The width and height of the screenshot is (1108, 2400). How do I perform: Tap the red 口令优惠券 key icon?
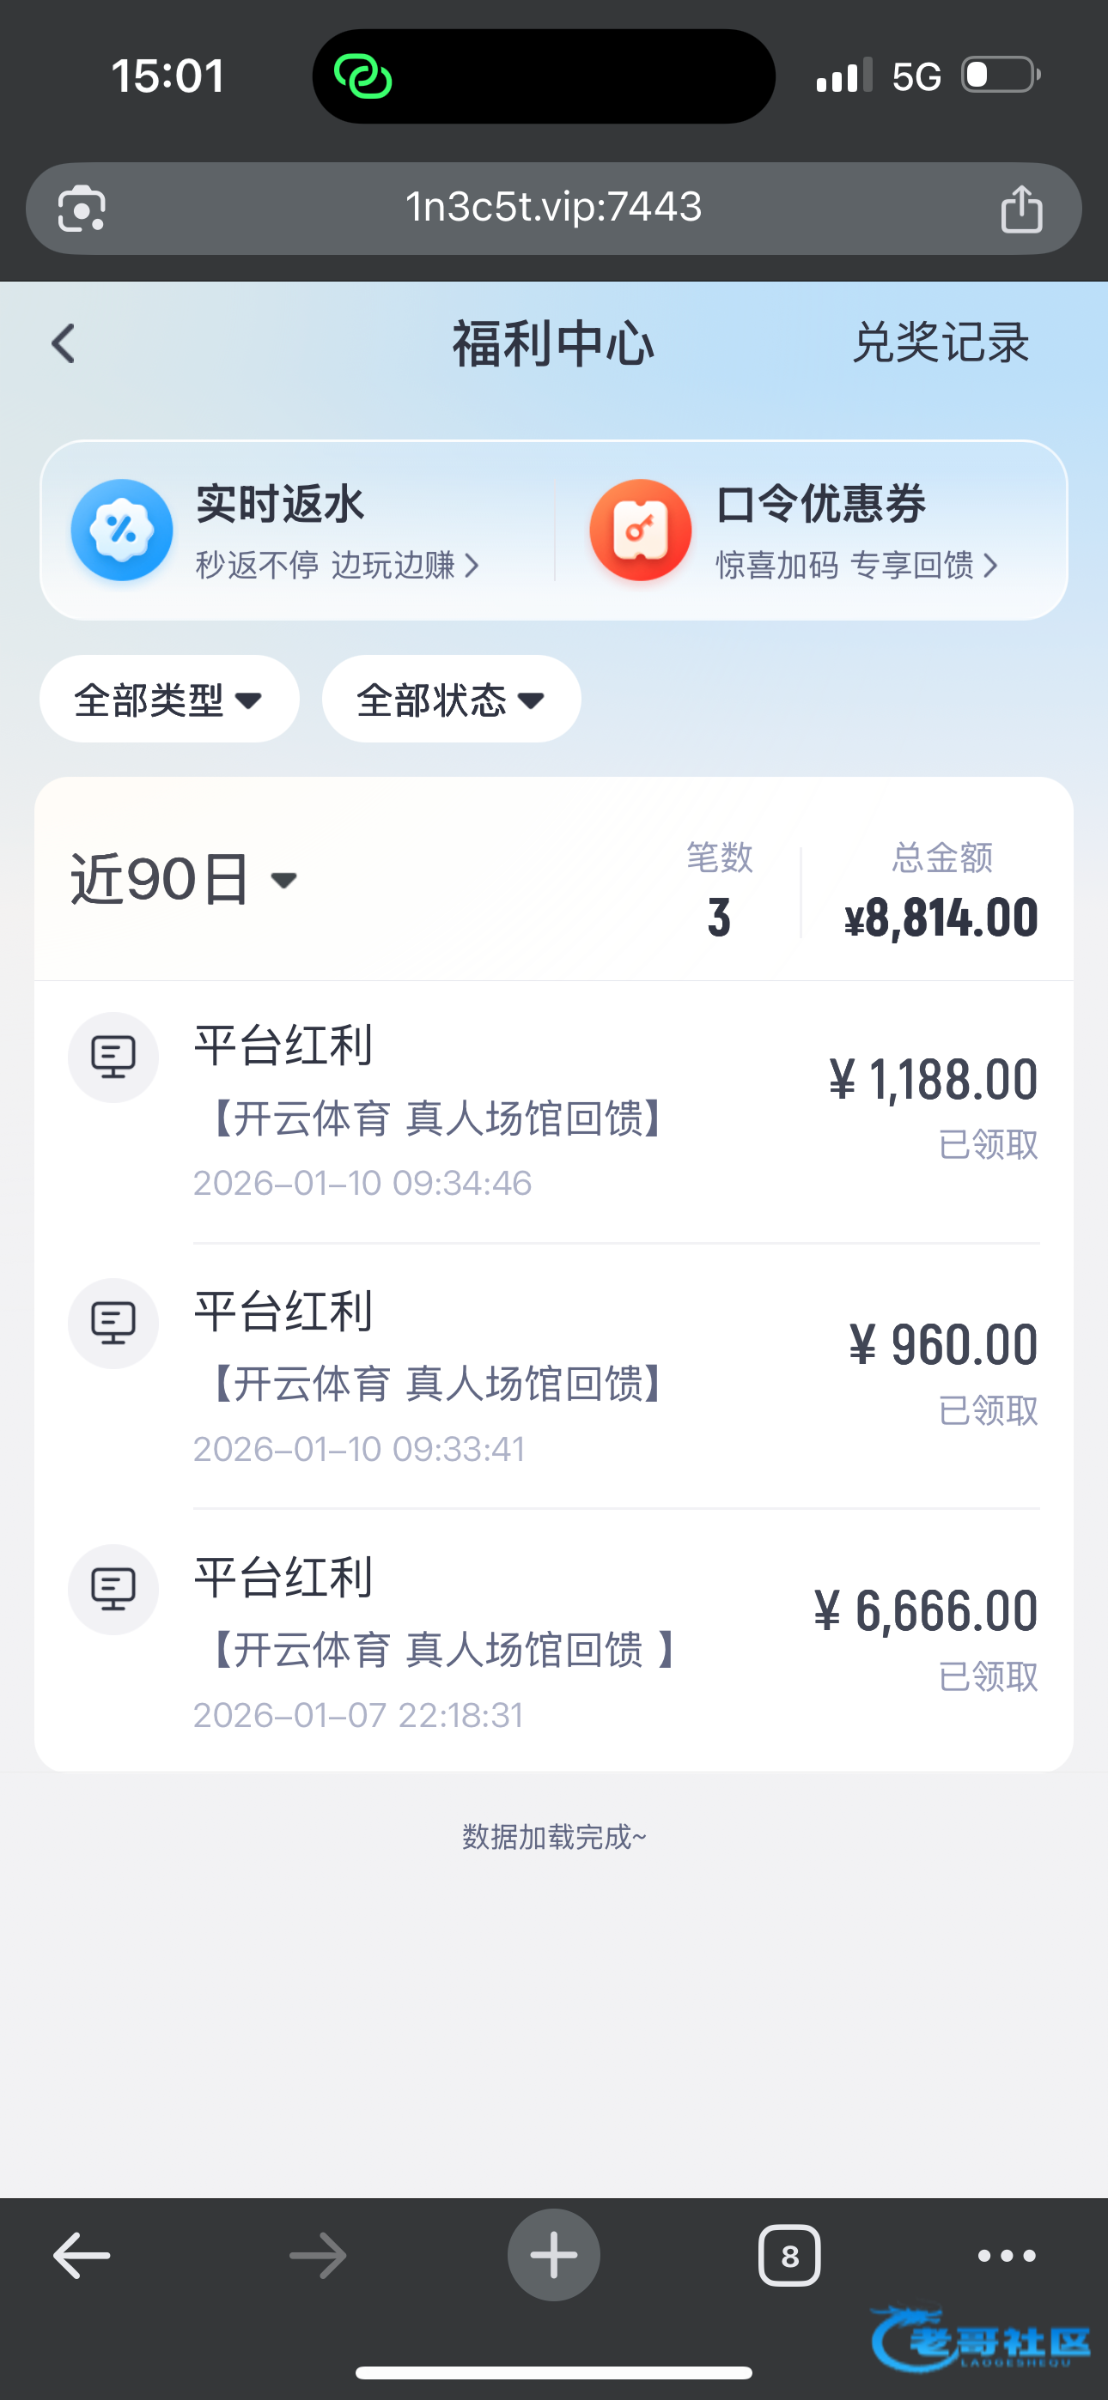pos(641,530)
